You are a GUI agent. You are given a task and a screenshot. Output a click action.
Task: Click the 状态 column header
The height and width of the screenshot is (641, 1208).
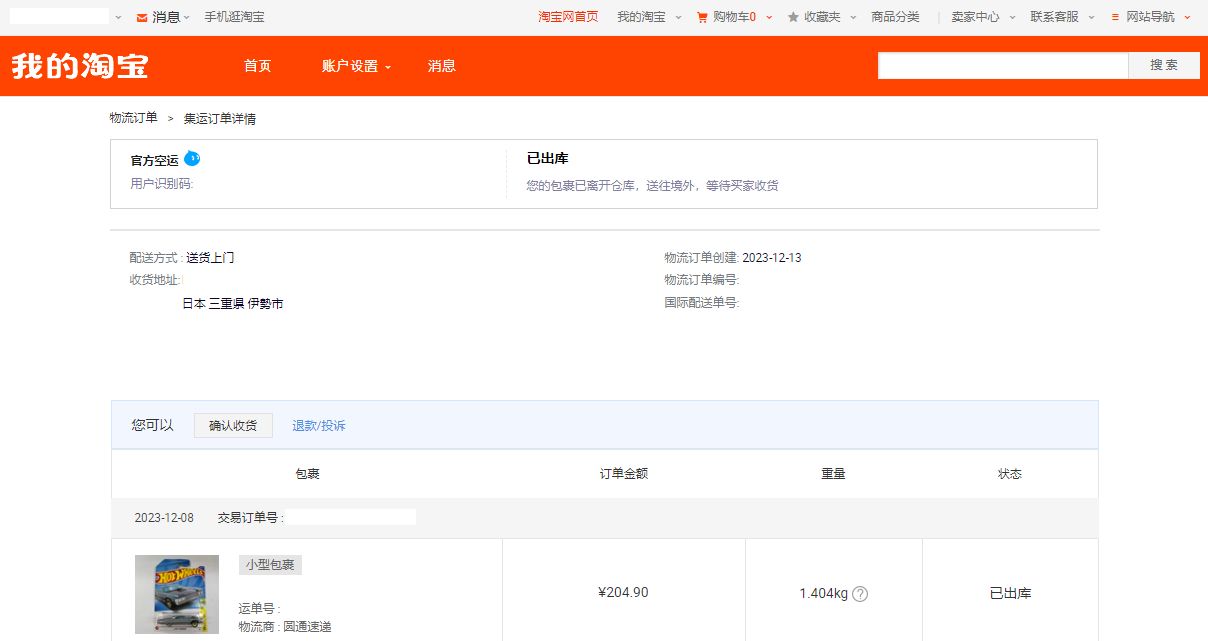pos(1010,474)
